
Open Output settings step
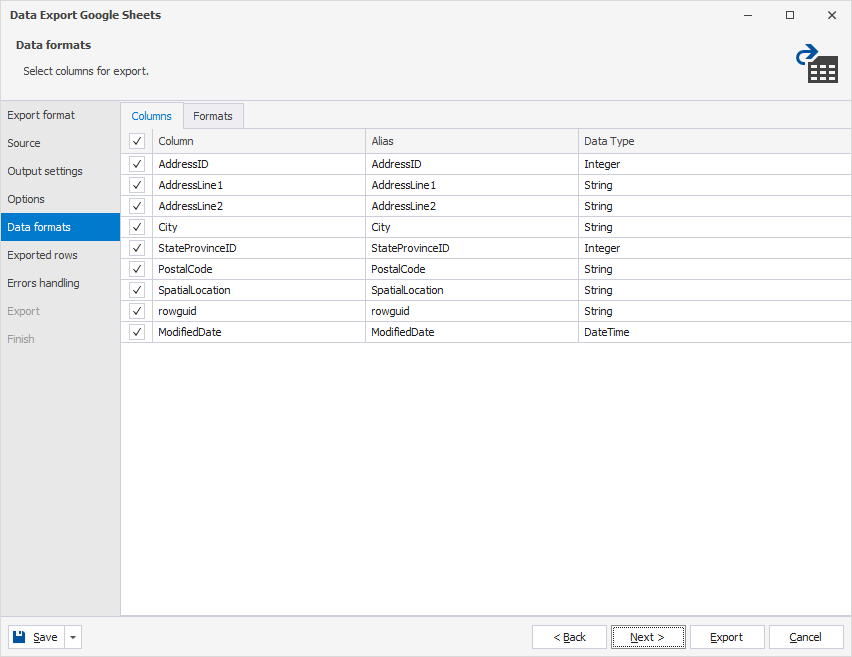(x=60, y=171)
